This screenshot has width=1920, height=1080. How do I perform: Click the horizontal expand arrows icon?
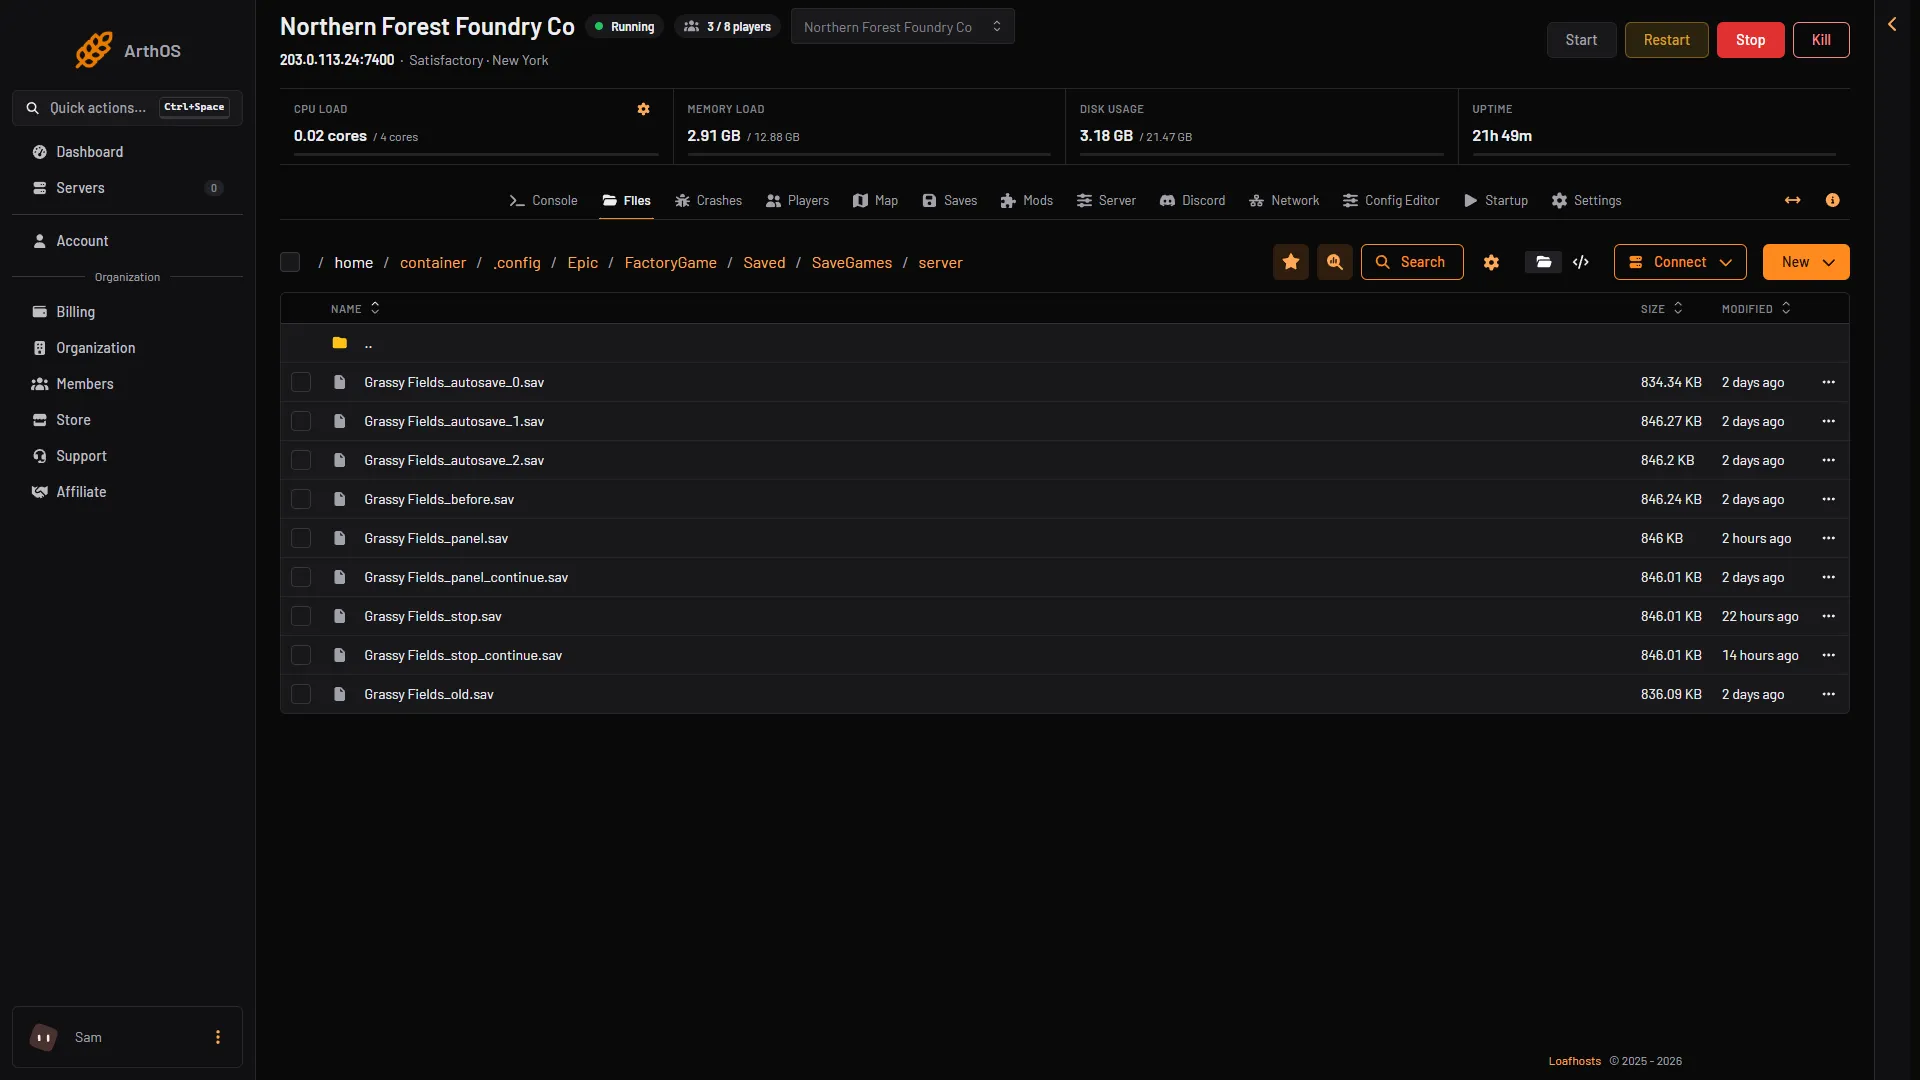coord(1793,200)
